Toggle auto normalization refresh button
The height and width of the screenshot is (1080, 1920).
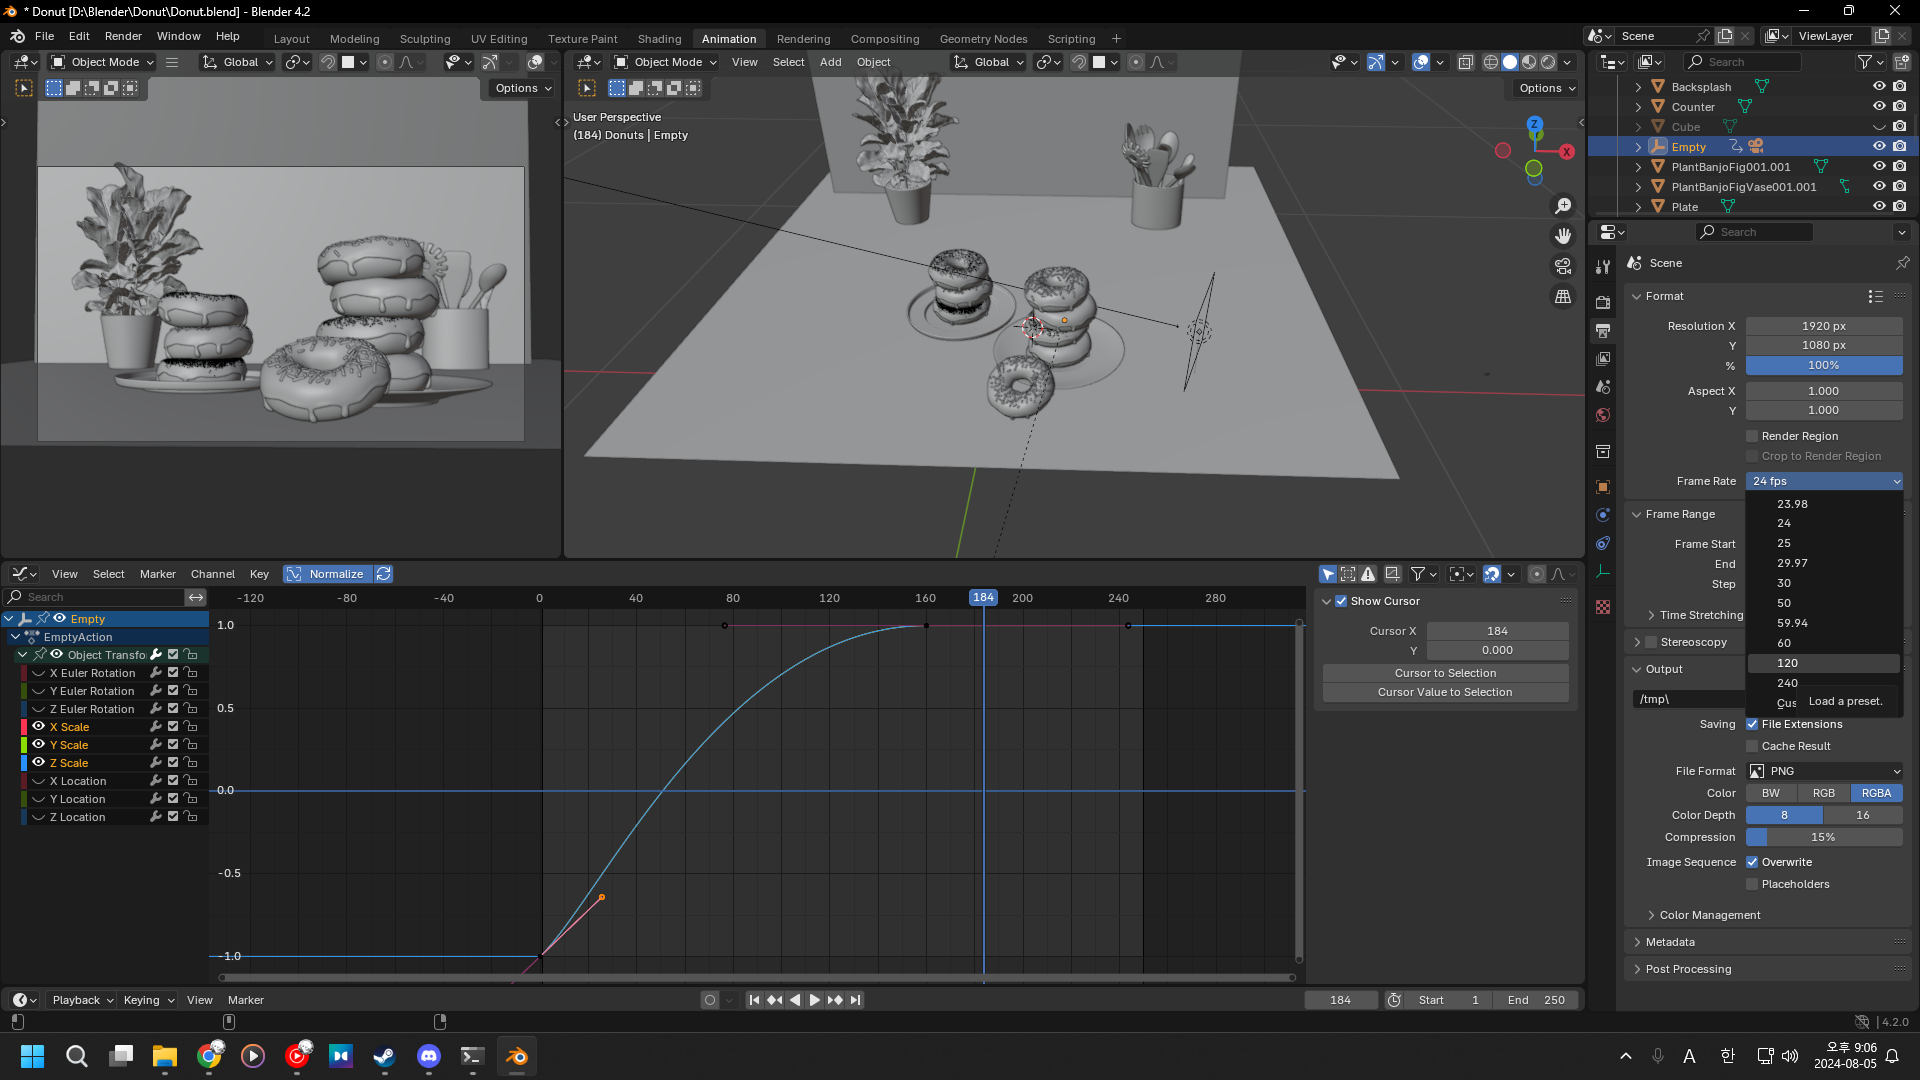click(383, 574)
